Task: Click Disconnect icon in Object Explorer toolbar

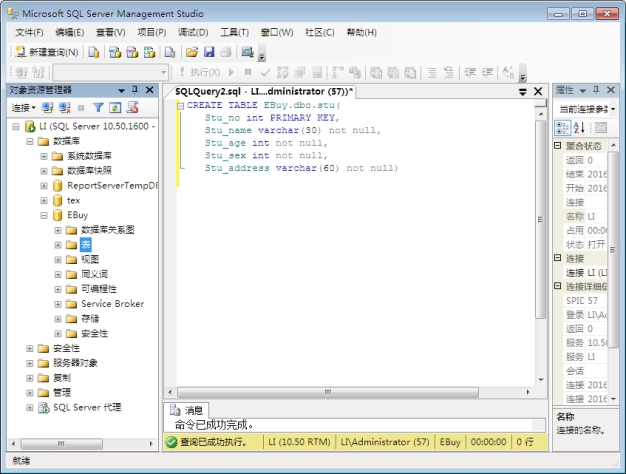Action: 64,107
